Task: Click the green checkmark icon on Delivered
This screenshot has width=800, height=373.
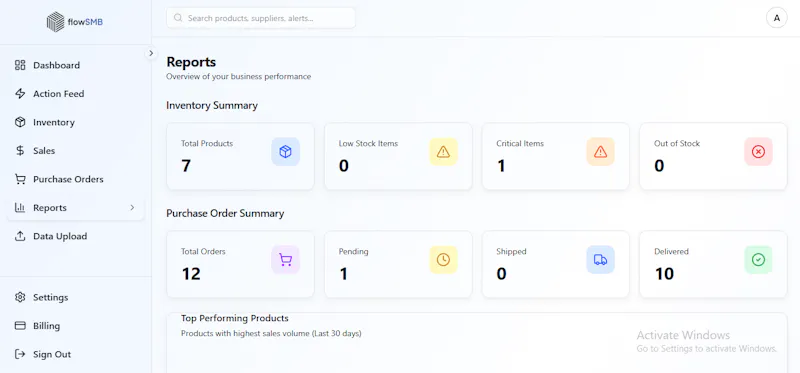Action: 758,260
